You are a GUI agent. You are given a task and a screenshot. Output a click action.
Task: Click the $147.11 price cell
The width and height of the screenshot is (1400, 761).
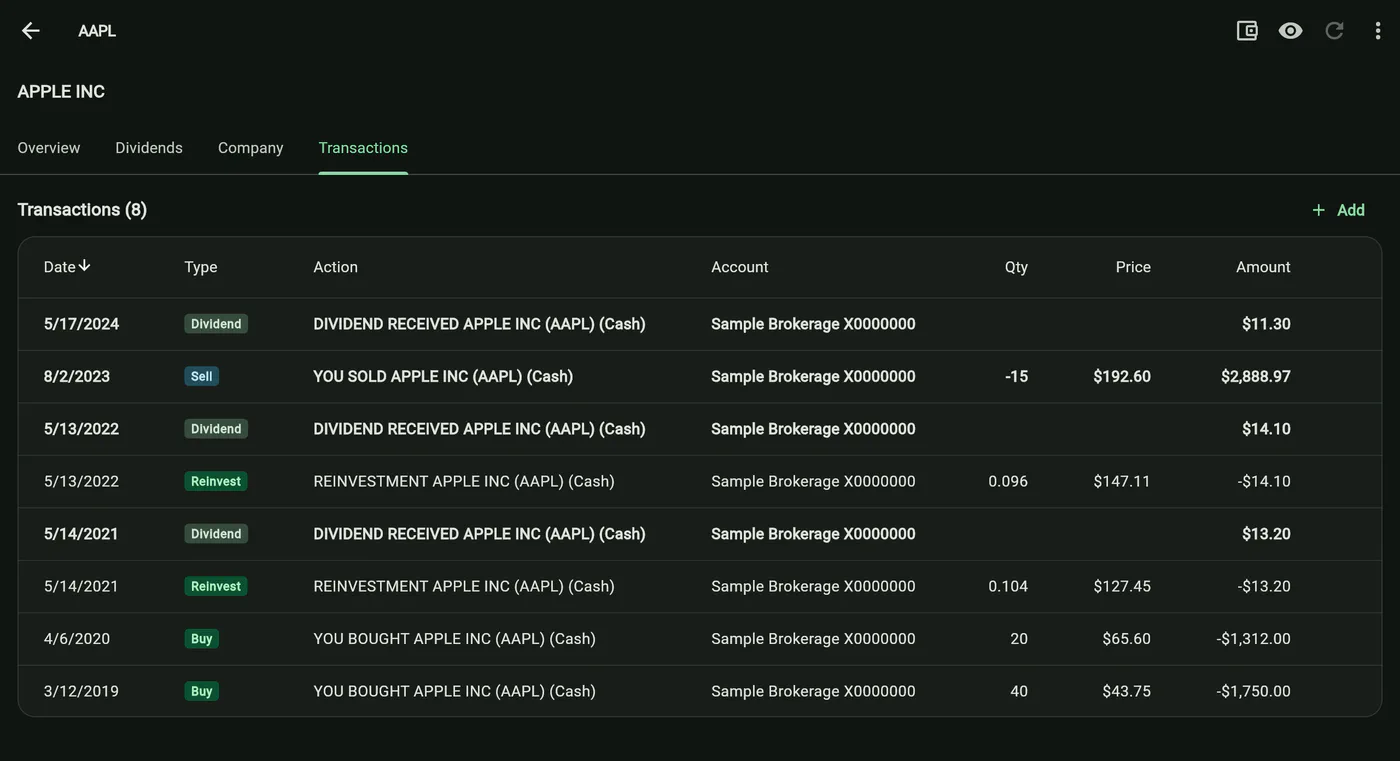click(1122, 482)
